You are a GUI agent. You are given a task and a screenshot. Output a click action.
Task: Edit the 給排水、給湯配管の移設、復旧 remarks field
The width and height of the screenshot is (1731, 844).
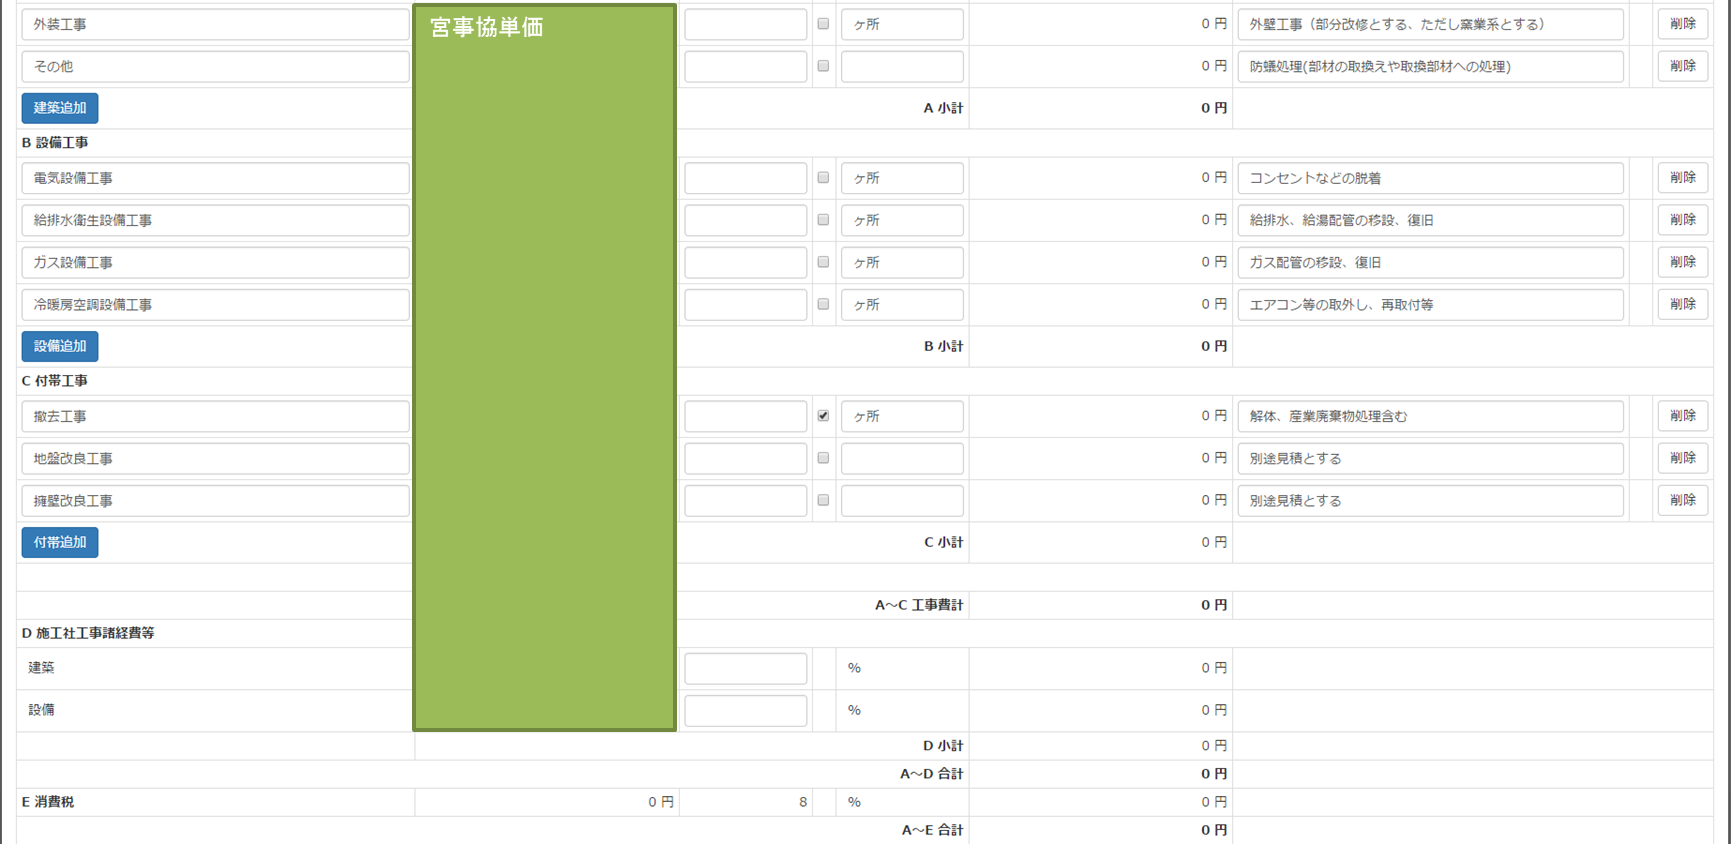tap(1430, 220)
